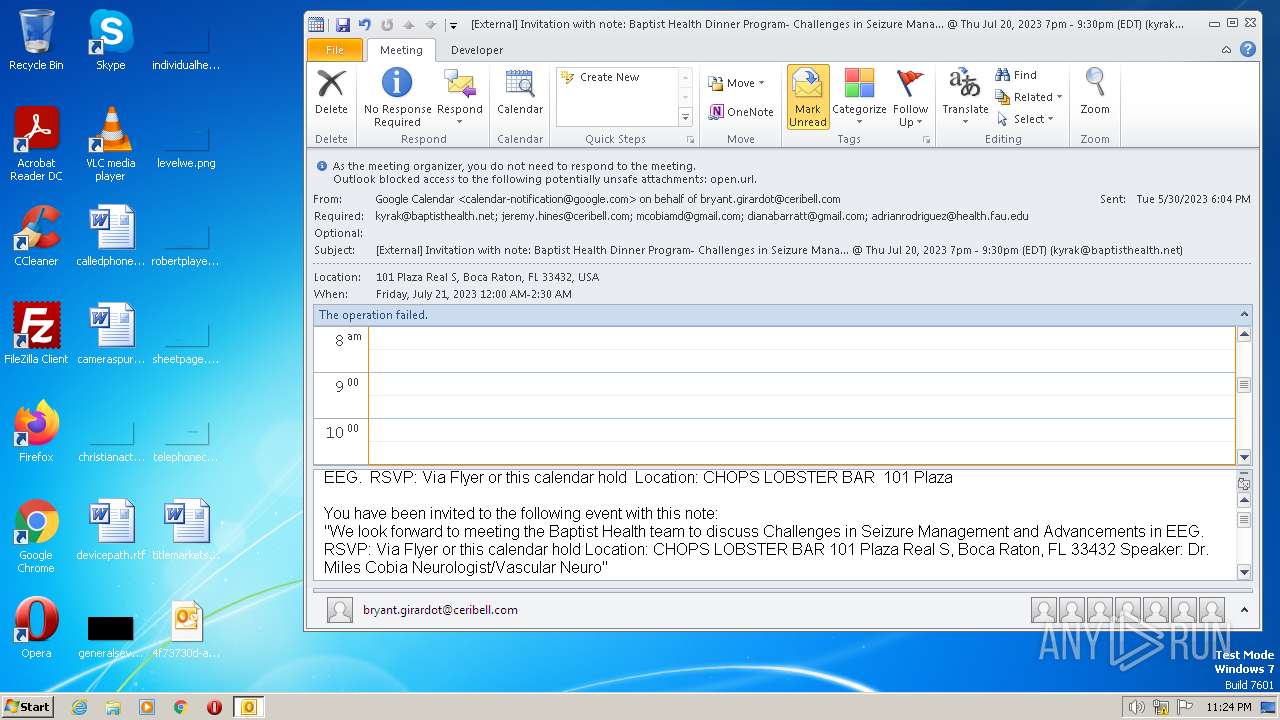
Task: Click Find in Editing group
Action: pos(1016,75)
